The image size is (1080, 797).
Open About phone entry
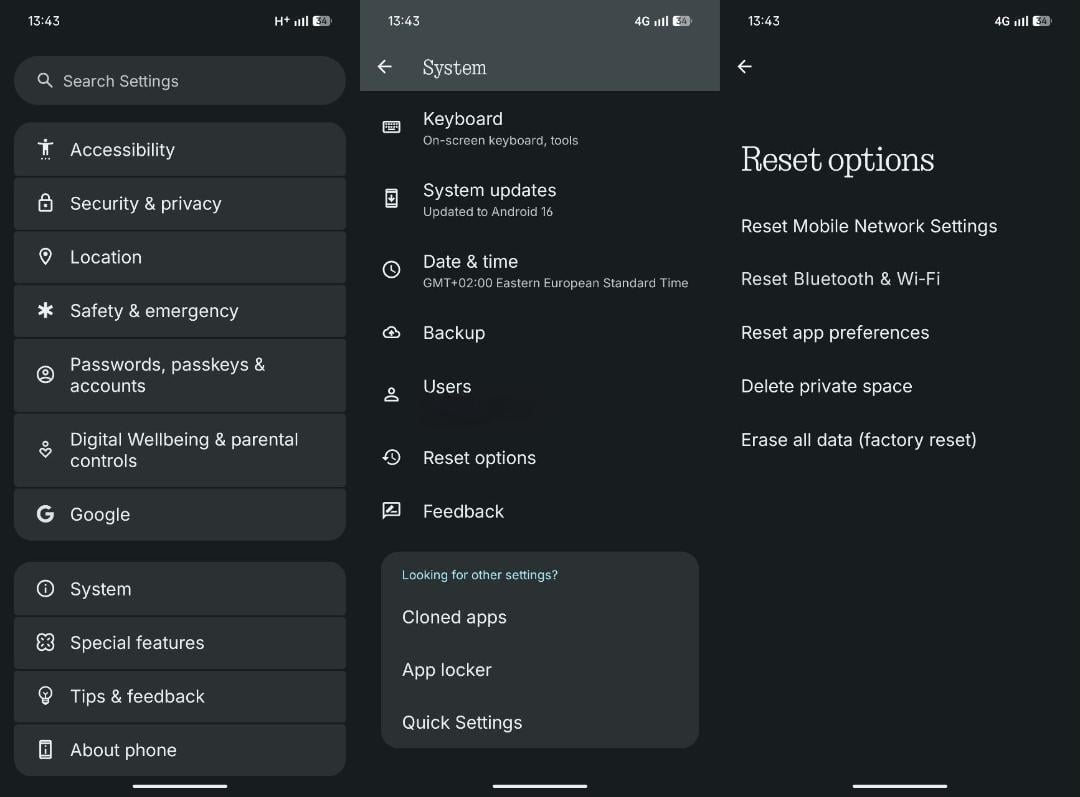tap(180, 749)
